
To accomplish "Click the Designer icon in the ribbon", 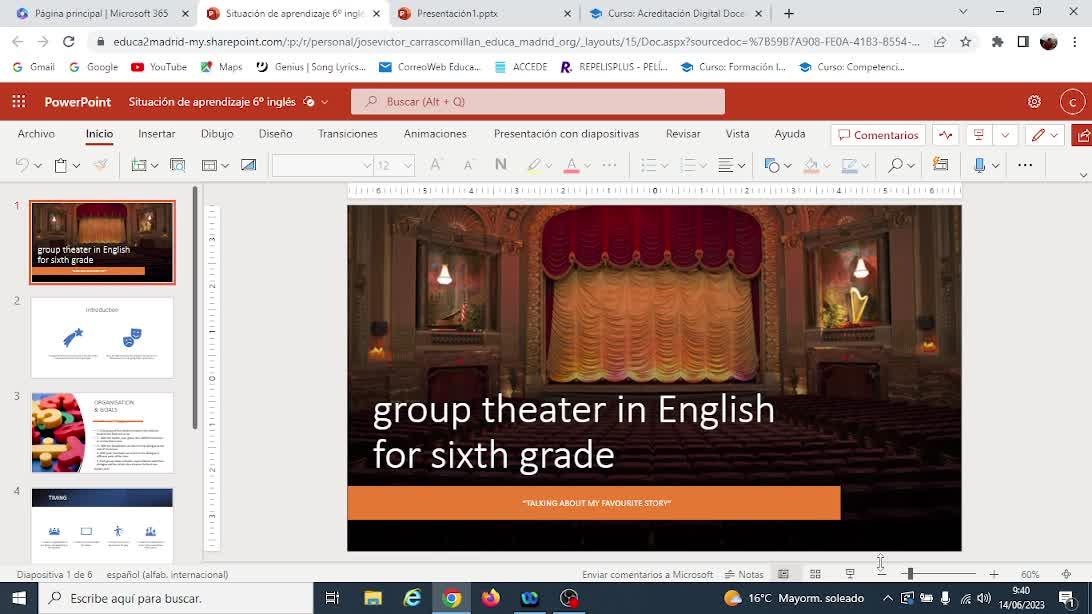I will click(940, 165).
